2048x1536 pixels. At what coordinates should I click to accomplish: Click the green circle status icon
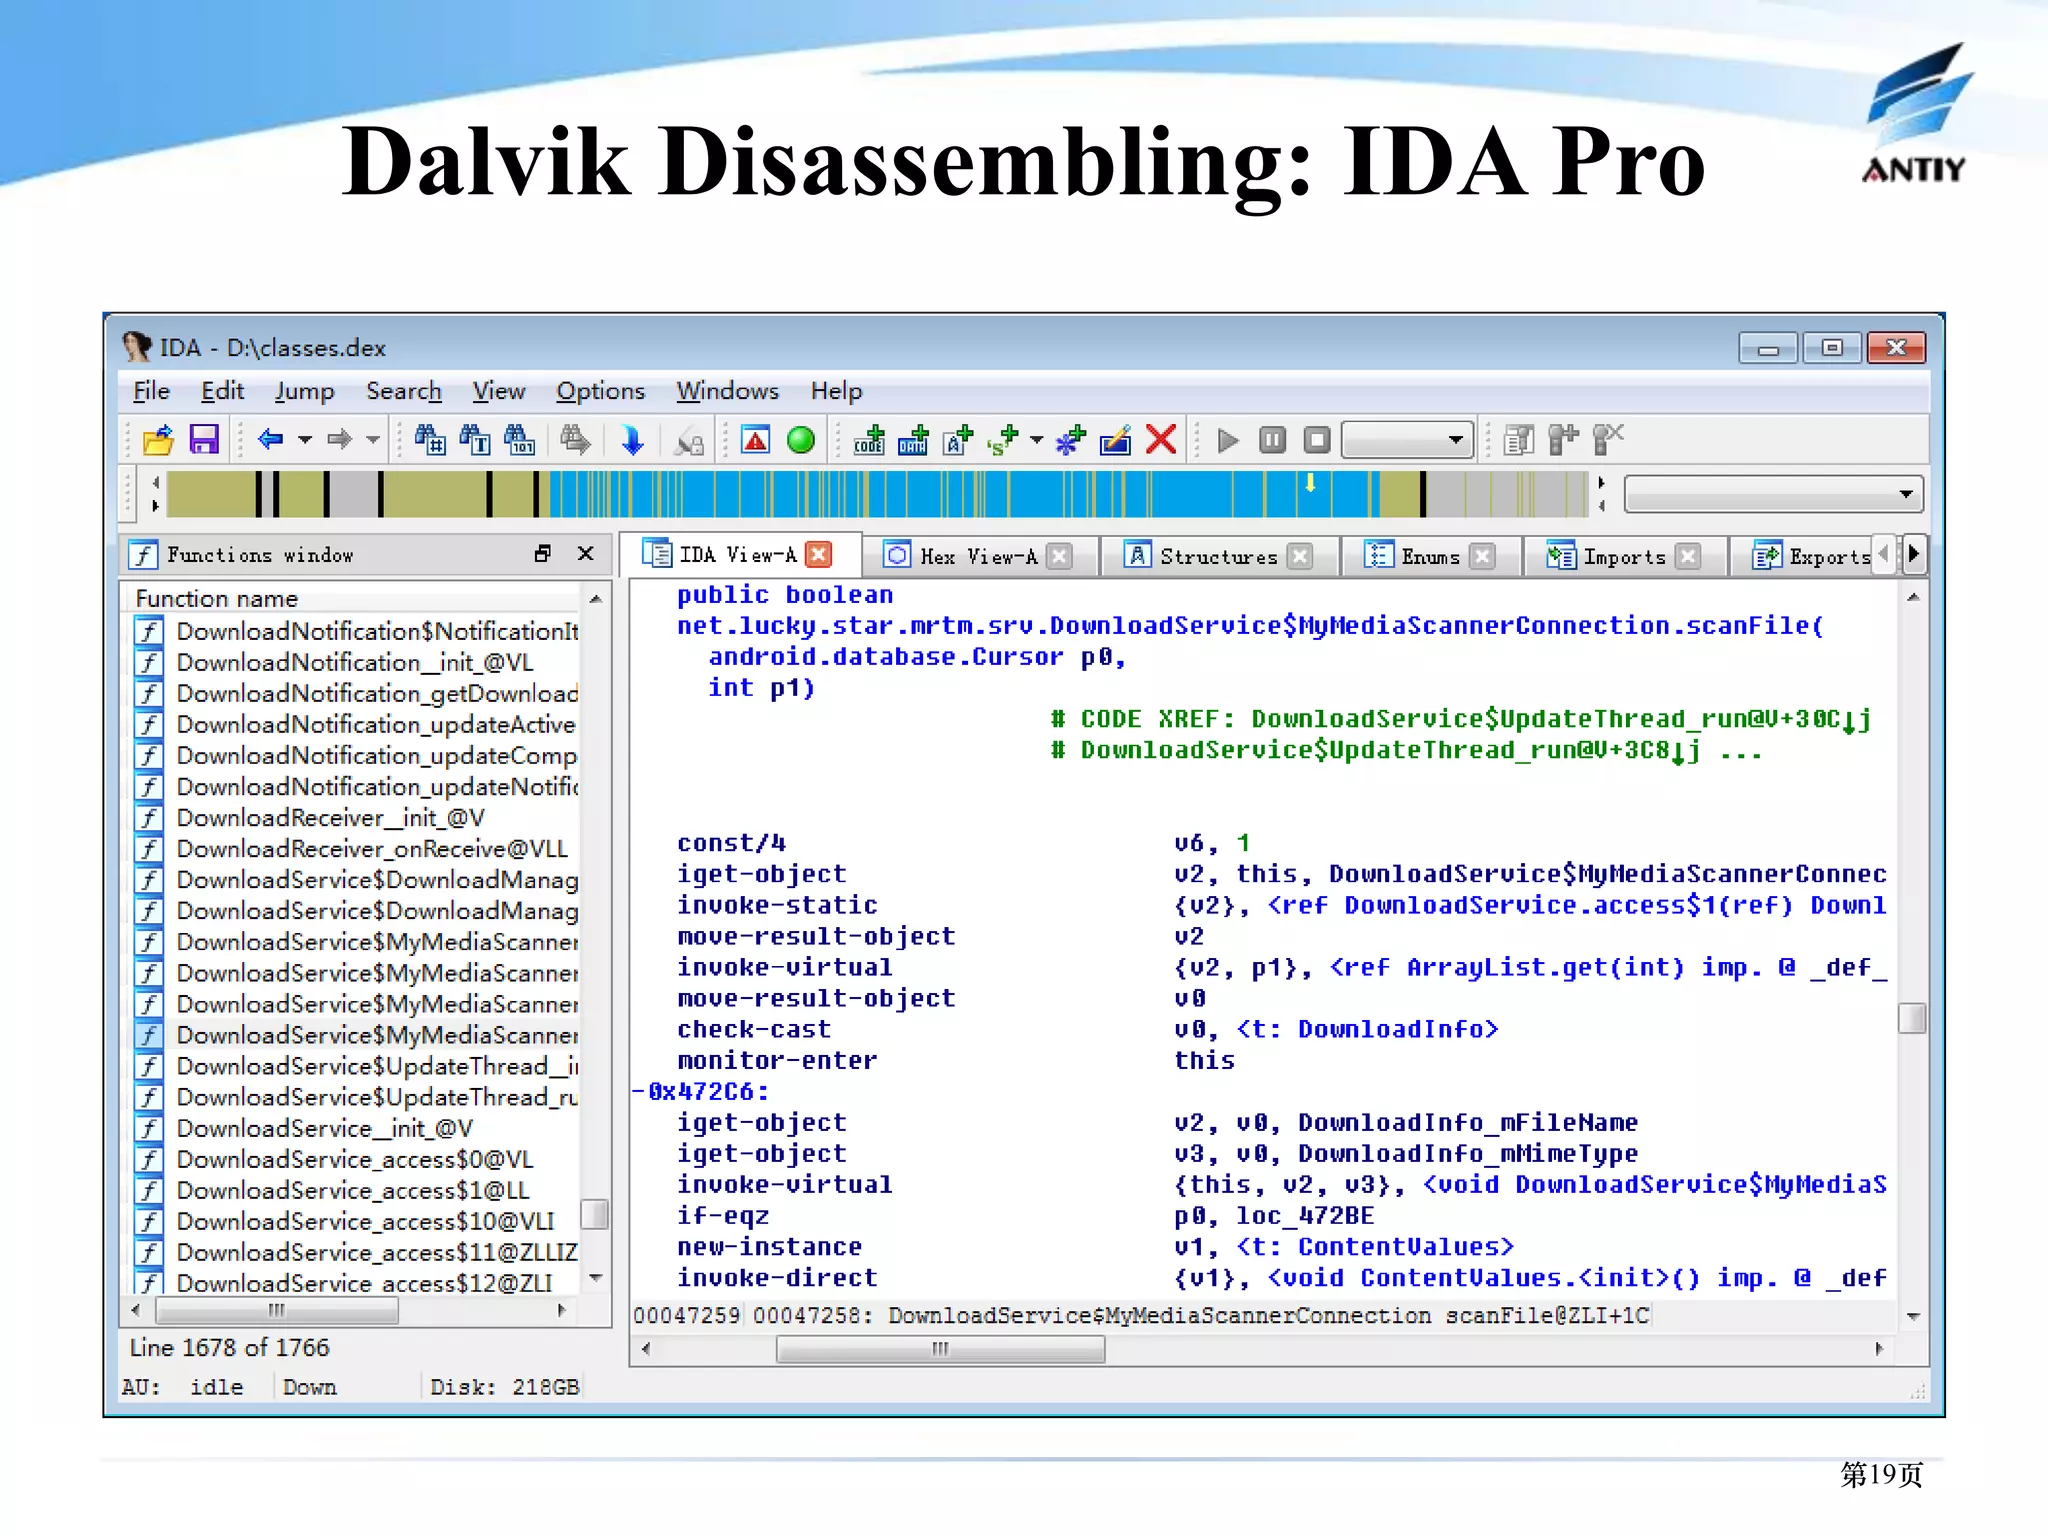pos(801,440)
